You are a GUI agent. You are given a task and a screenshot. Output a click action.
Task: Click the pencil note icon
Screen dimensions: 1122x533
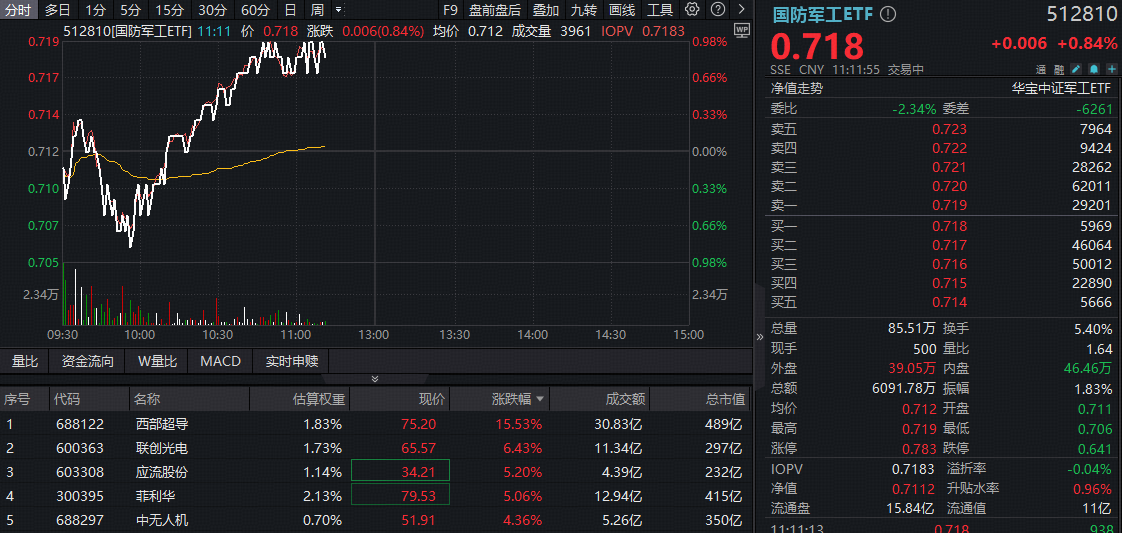[1076, 69]
